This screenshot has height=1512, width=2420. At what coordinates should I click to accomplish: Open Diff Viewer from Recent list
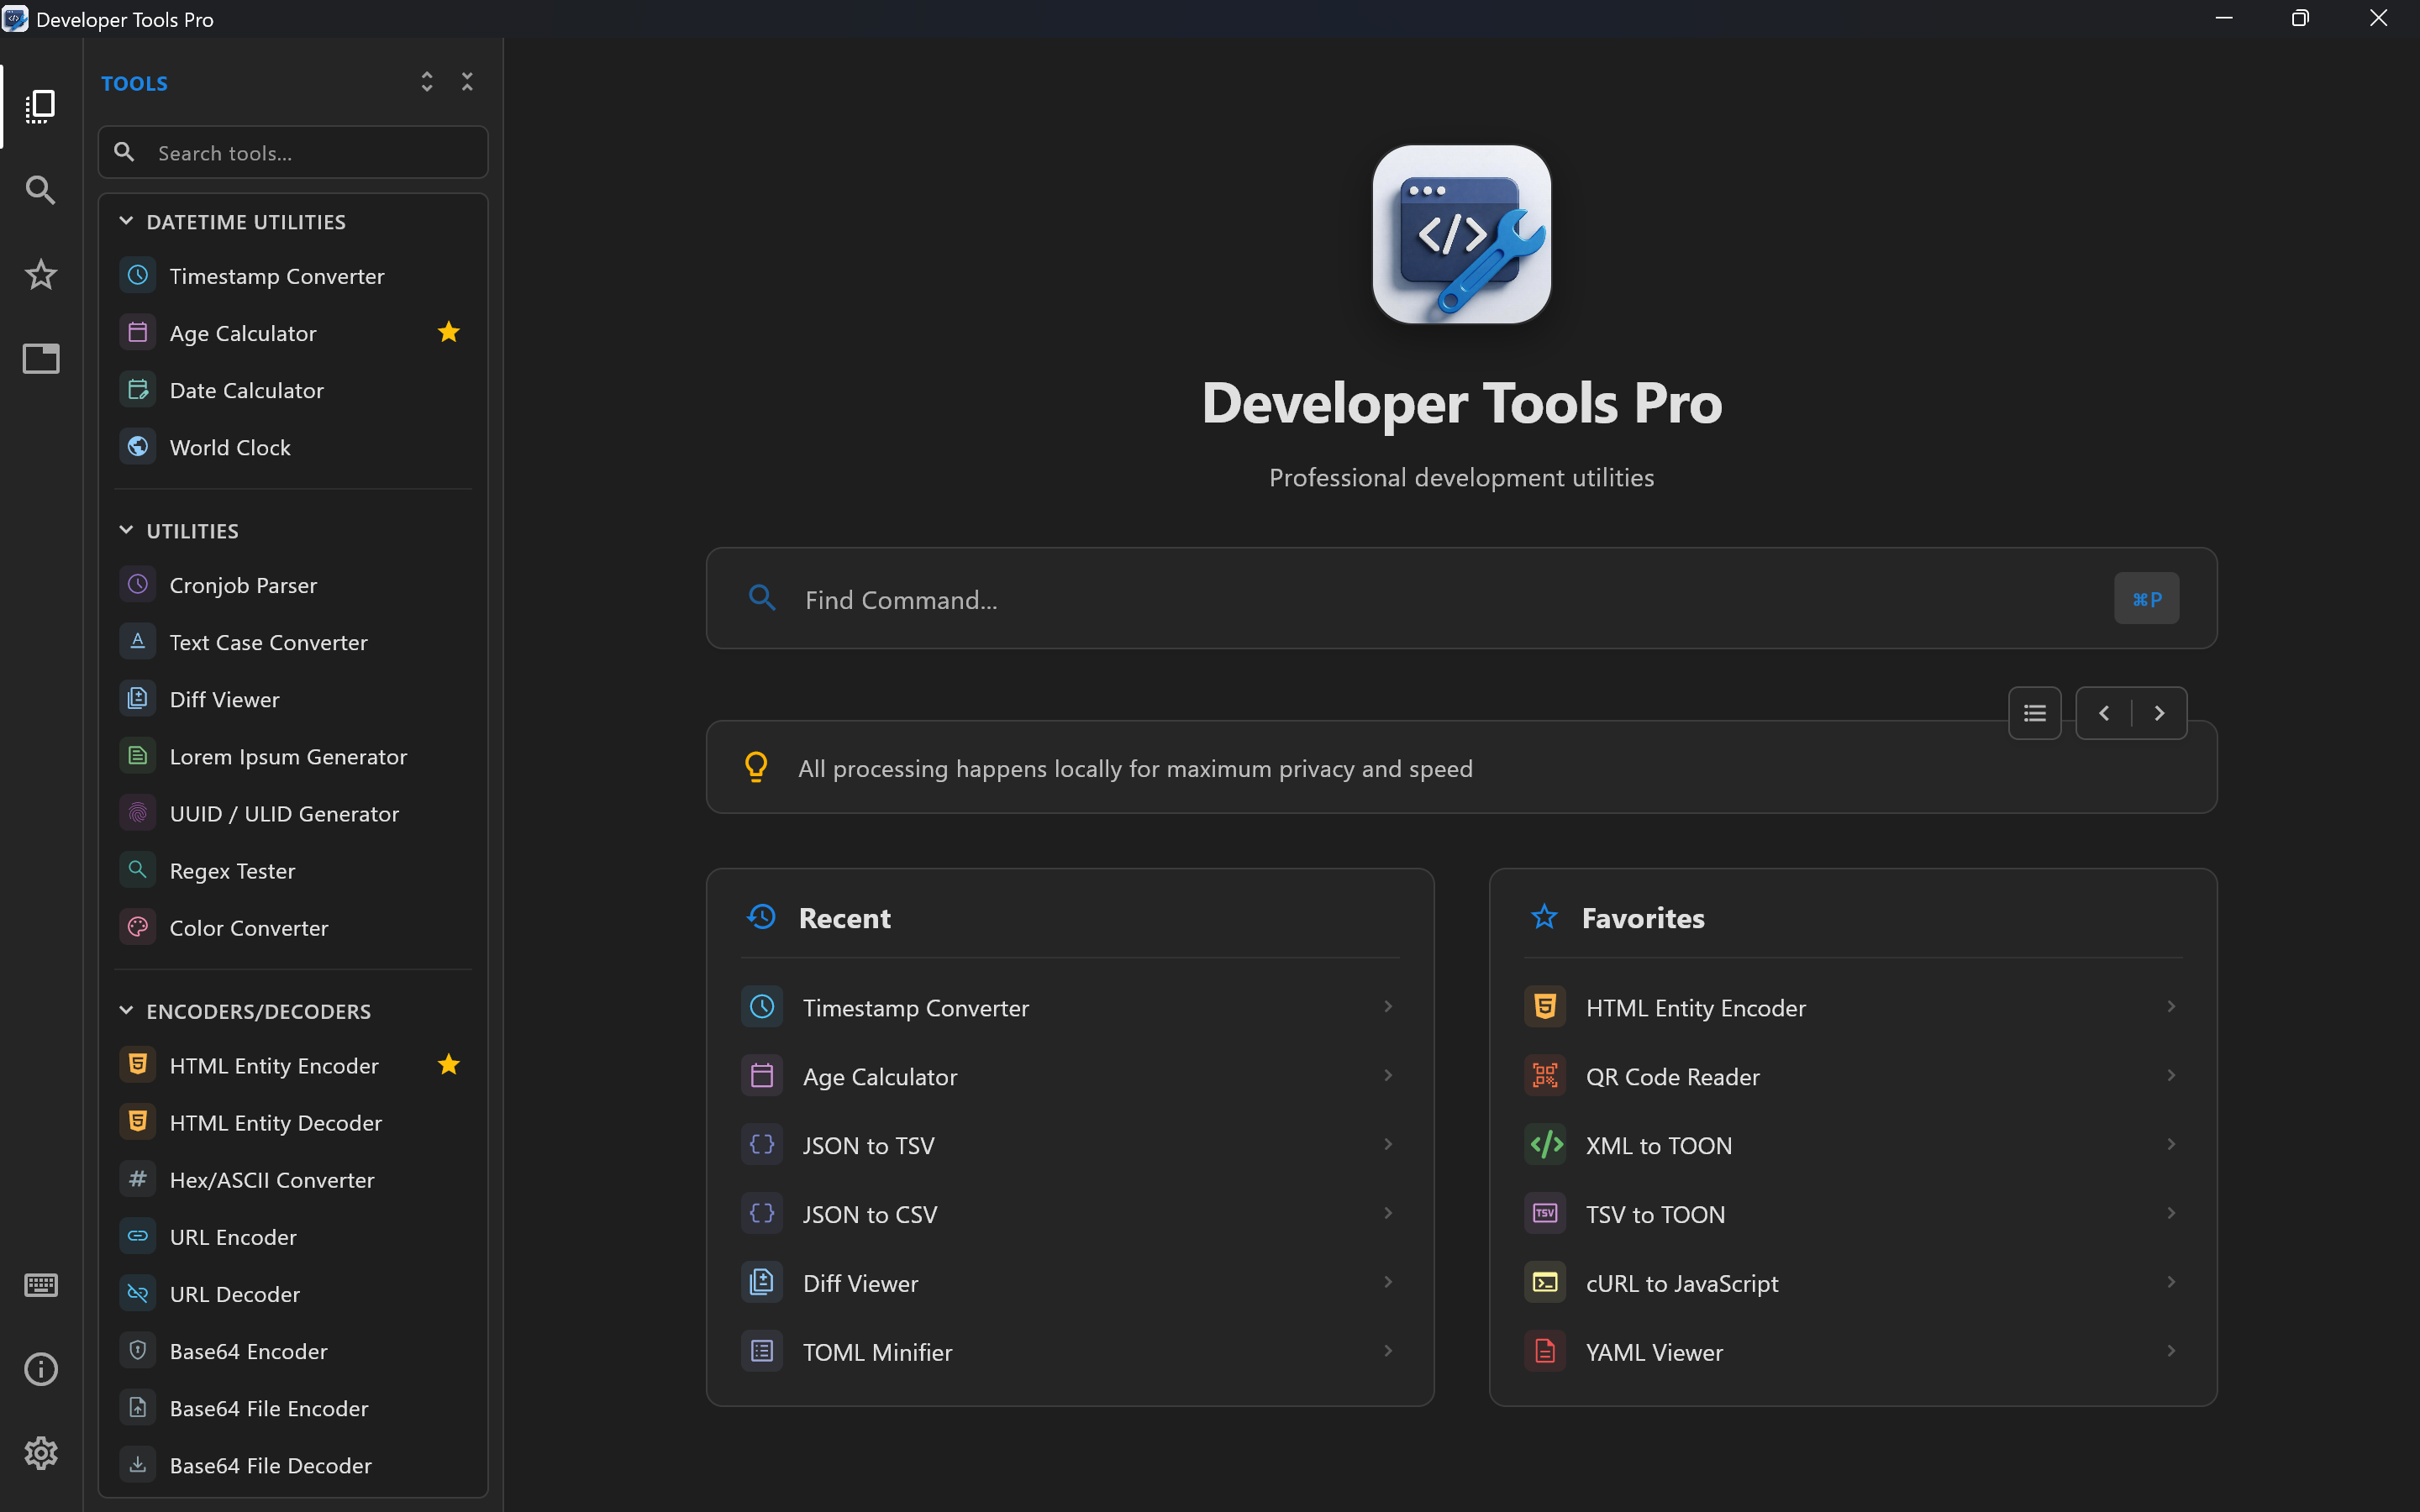[1069, 1283]
